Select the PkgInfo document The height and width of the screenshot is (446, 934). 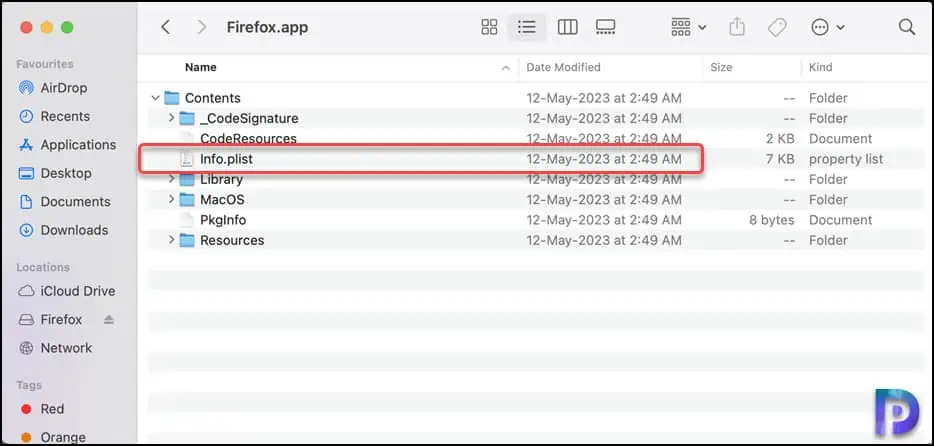(536, 220)
